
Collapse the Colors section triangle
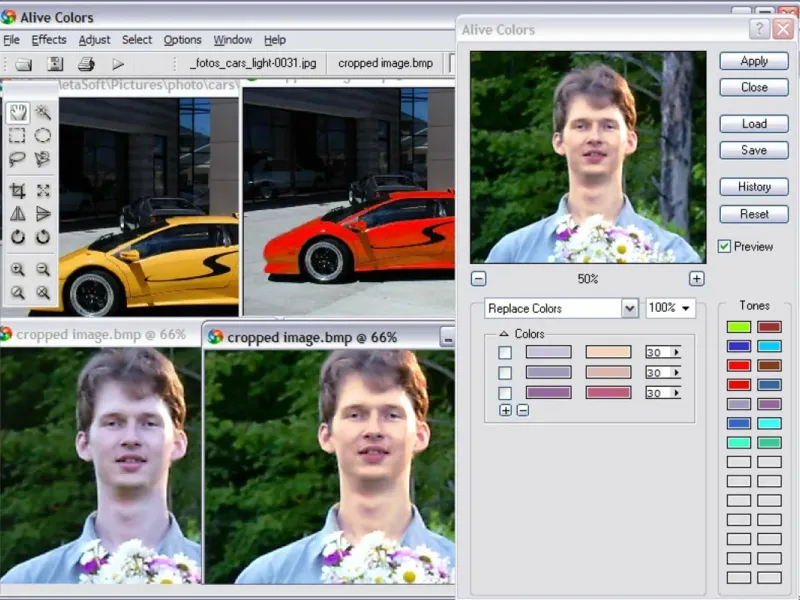504,334
